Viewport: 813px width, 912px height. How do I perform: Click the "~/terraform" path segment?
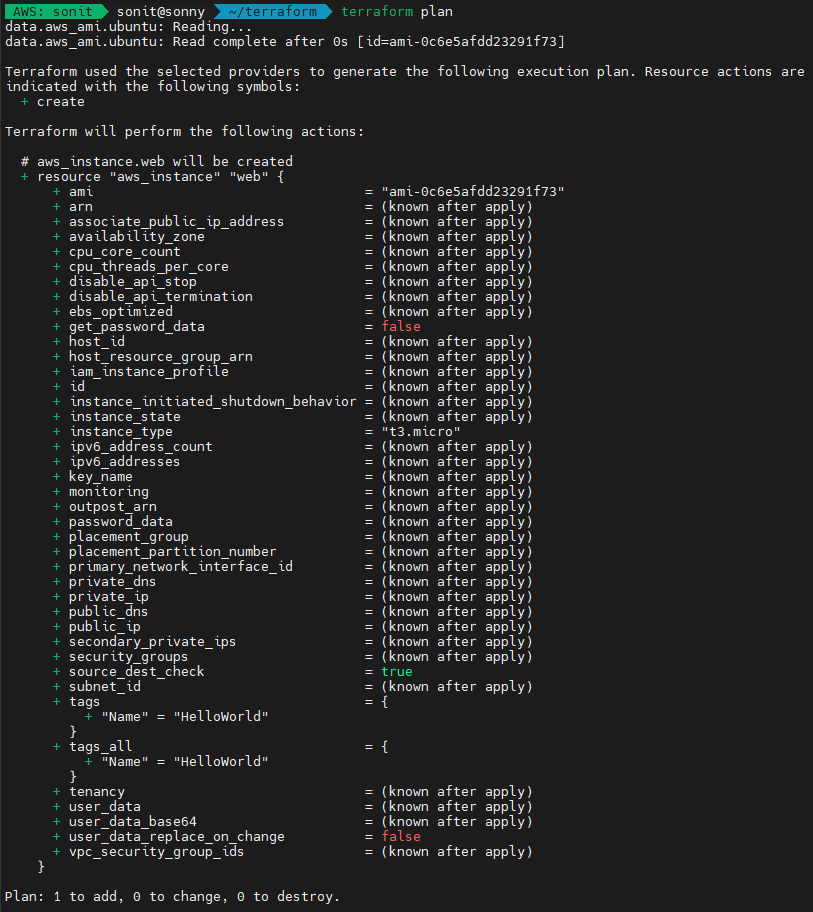[x=273, y=12]
